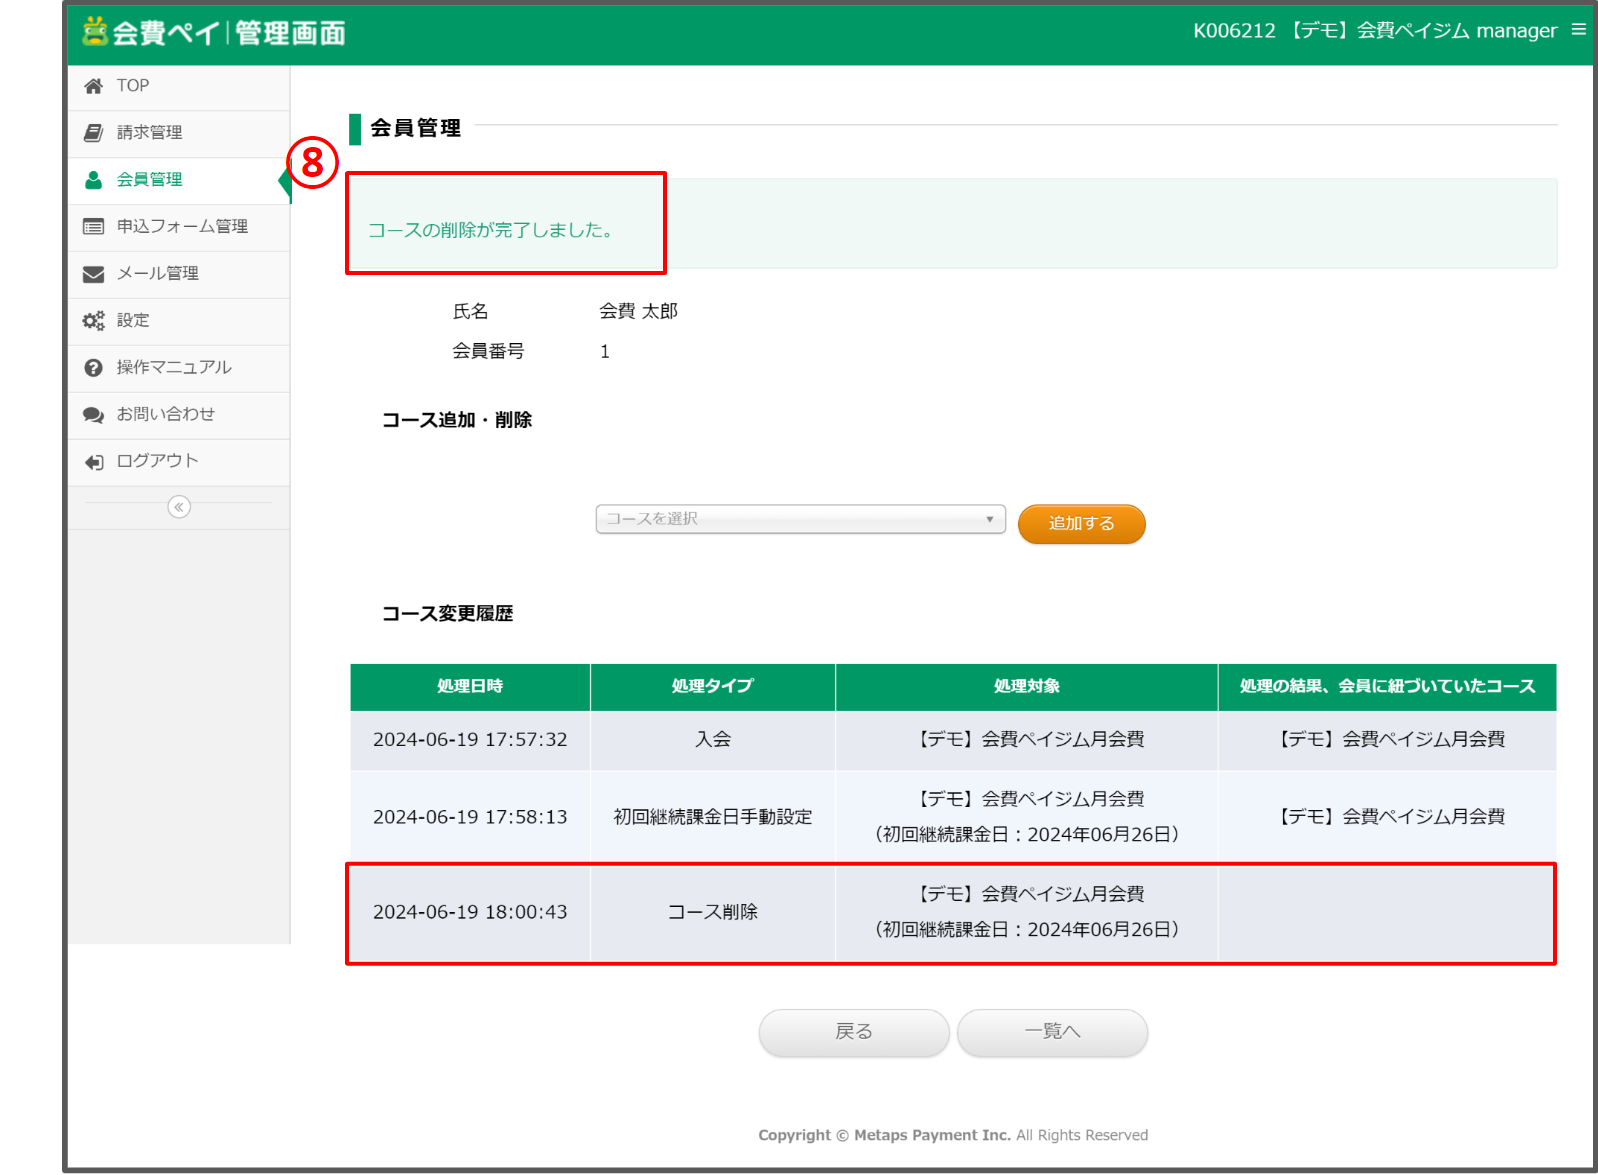This screenshot has width=1598, height=1175.
Task: Click the home icon beside TOP
Action: pos(94,86)
